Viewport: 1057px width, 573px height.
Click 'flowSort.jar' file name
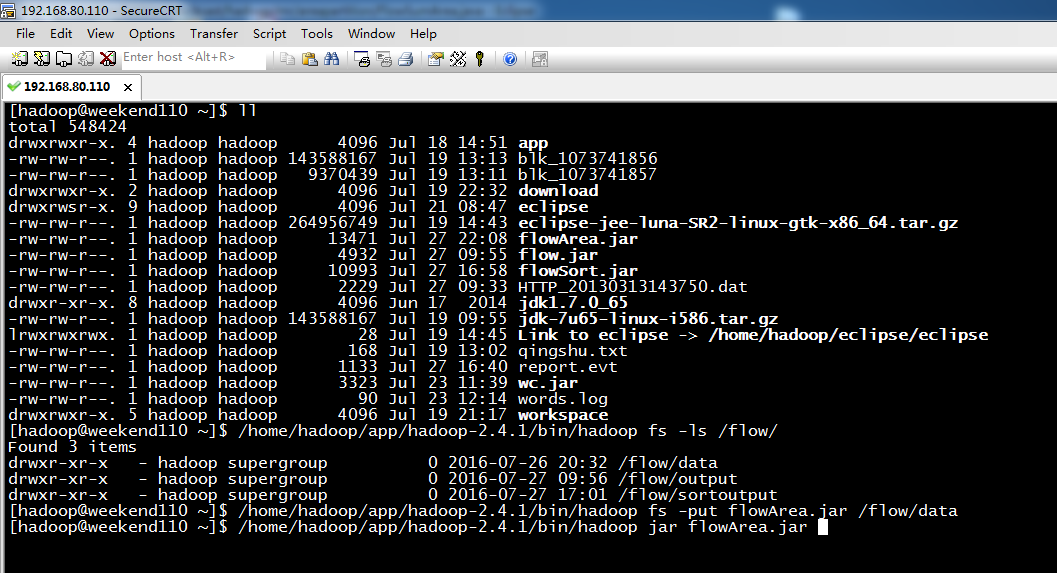578,271
